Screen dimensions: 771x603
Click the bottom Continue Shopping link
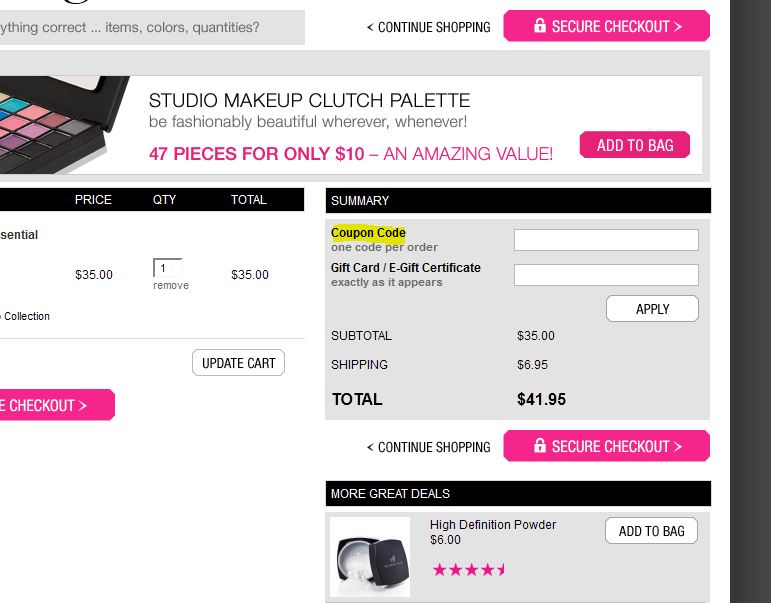point(429,447)
